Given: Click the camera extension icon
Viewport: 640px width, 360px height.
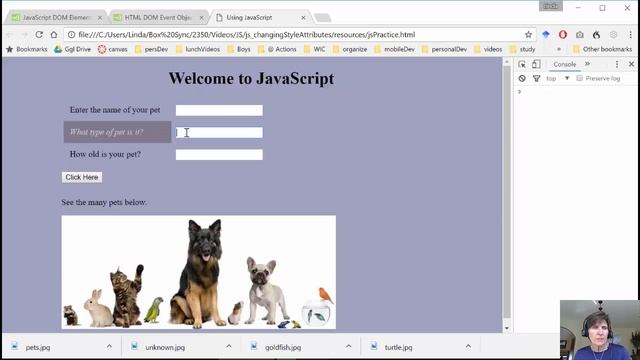Looking at the screenshot, I should pyautogui.click(x=580, y=35).
